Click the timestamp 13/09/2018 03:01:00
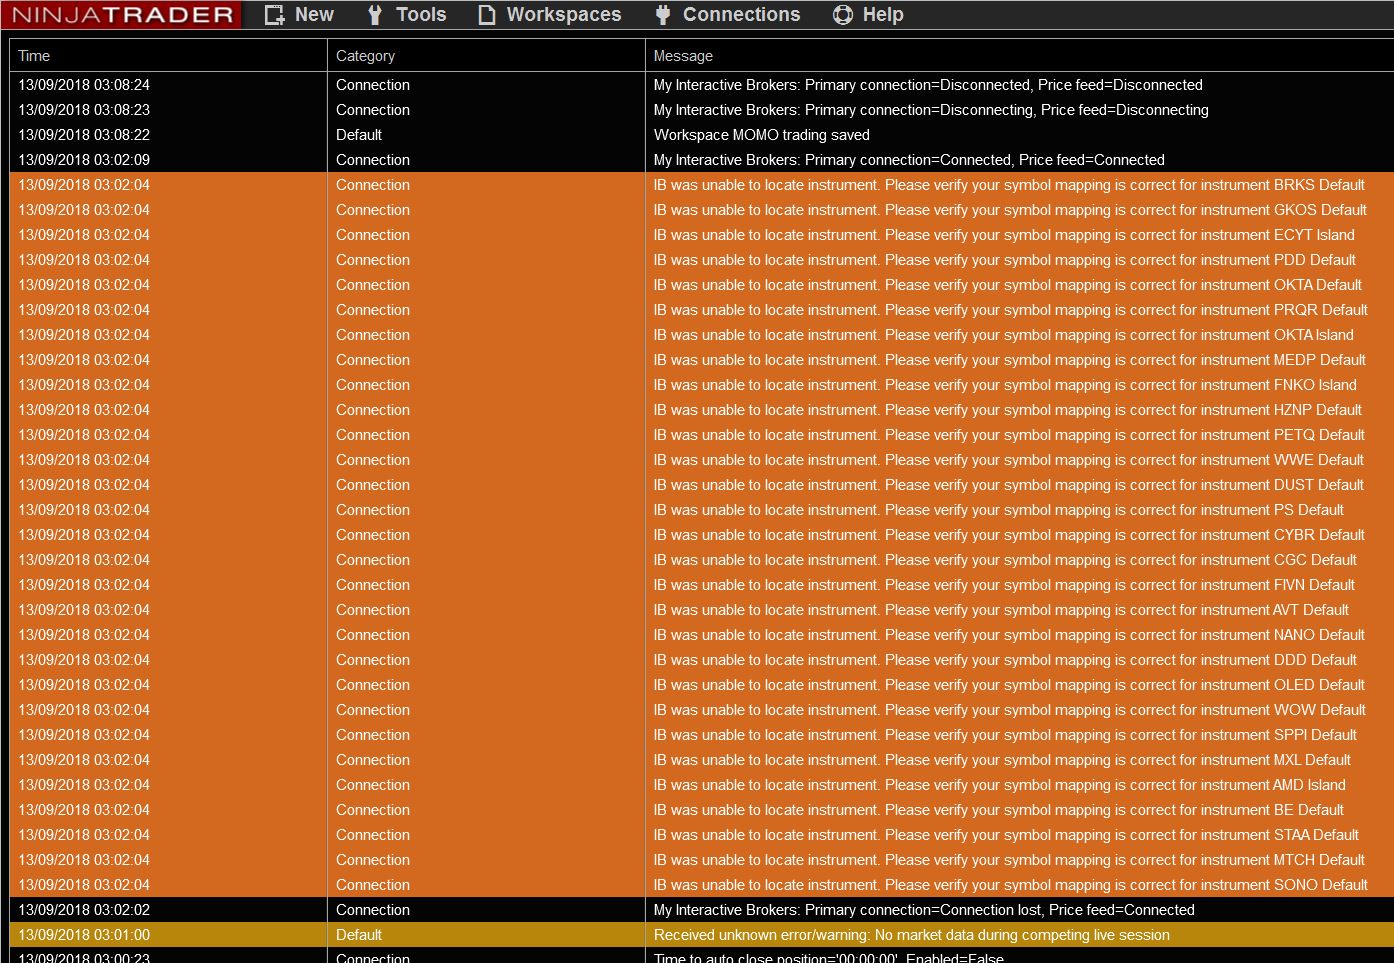This screenshot has width=1394, height=963. point(84,935)
